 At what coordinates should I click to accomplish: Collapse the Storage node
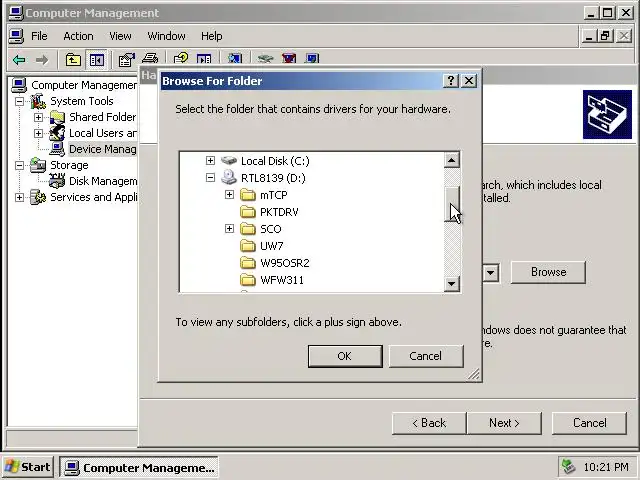19,165
